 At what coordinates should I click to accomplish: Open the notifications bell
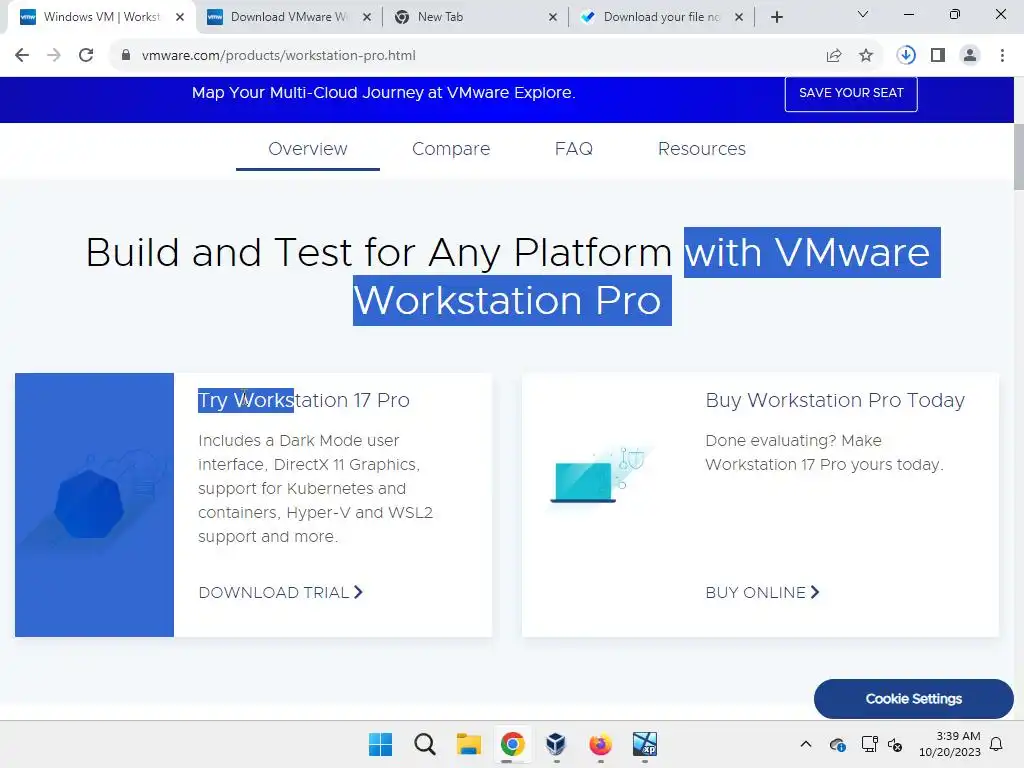click(996, 744)
